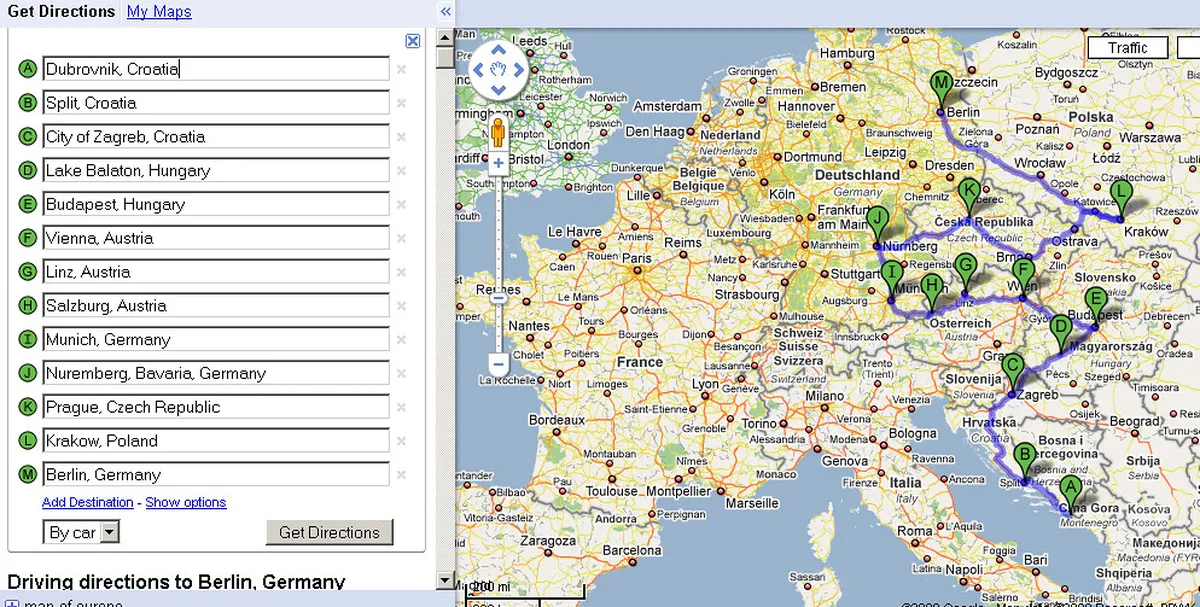This screenshot has width=1200, height=607.
Task: Click the Dubrovnik marker A on the map
Action: click(x=1070, y=492)
